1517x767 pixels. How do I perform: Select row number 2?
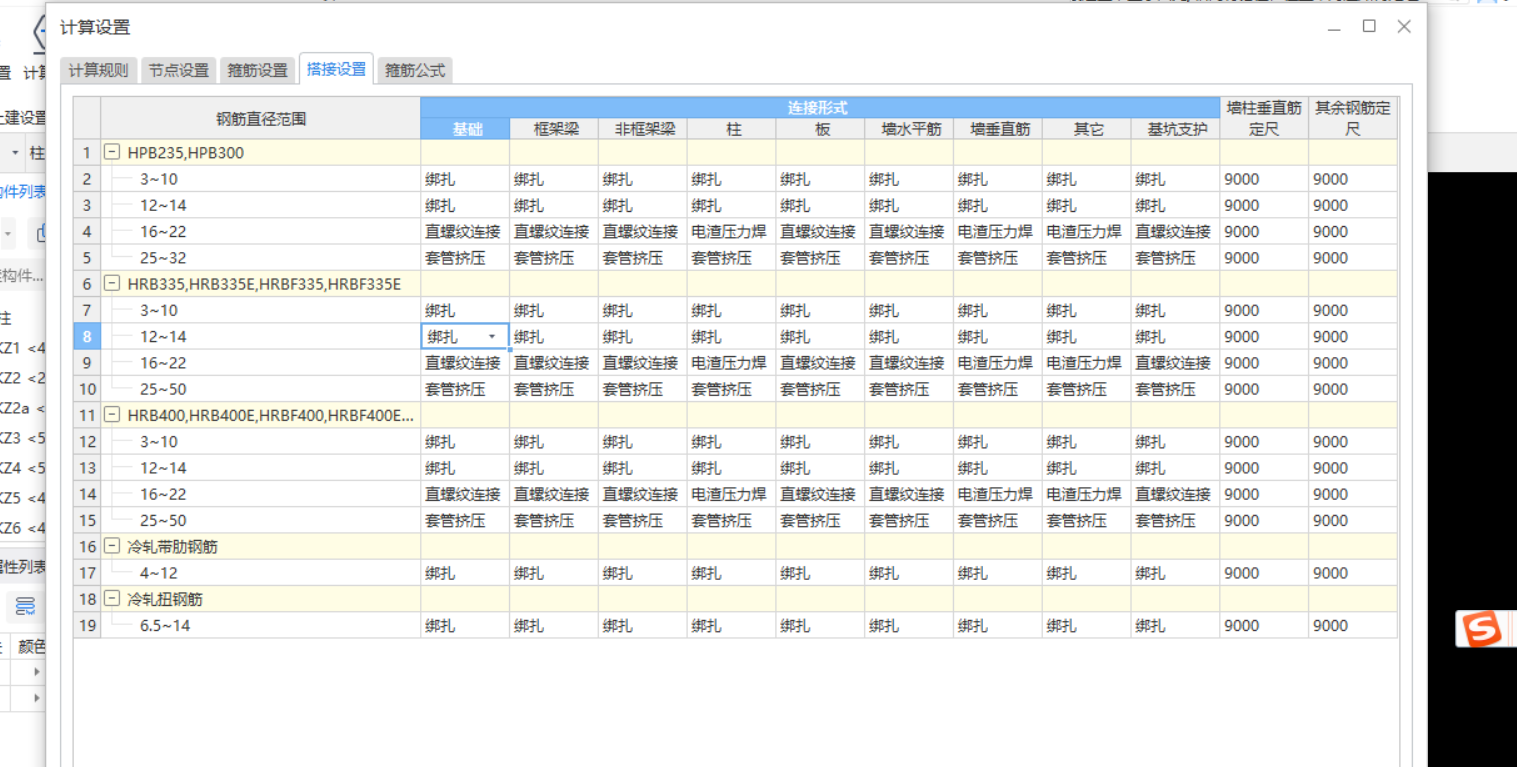click(87, 179)
